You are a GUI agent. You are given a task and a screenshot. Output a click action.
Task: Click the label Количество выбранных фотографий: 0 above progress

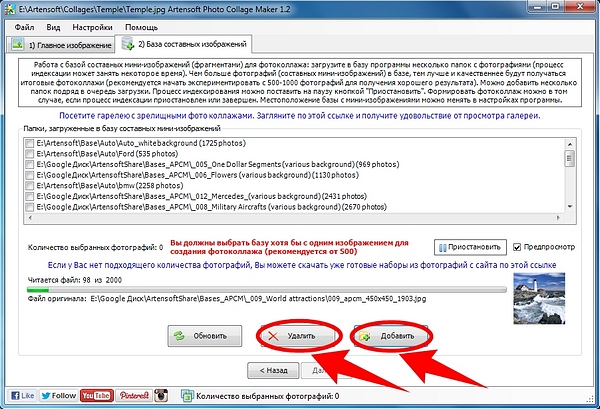(x=95, y=248)
